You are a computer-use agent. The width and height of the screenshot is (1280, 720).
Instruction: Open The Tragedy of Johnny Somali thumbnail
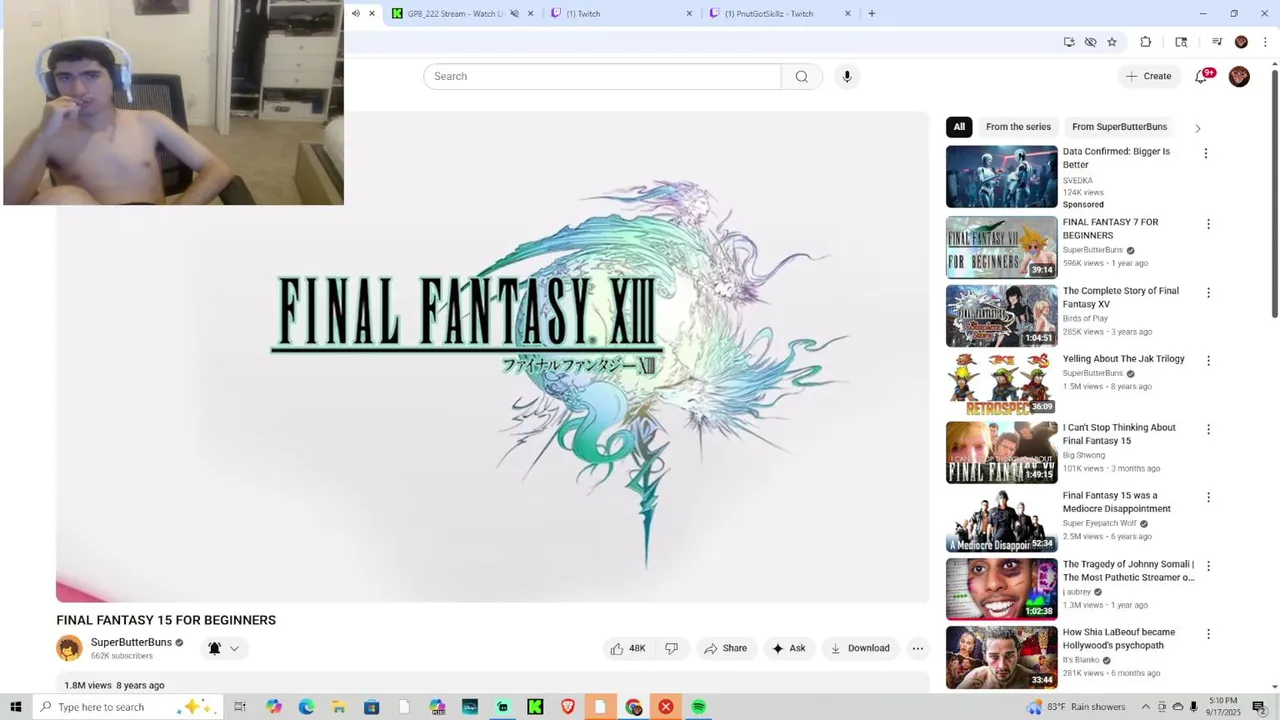pos(1001,589)
